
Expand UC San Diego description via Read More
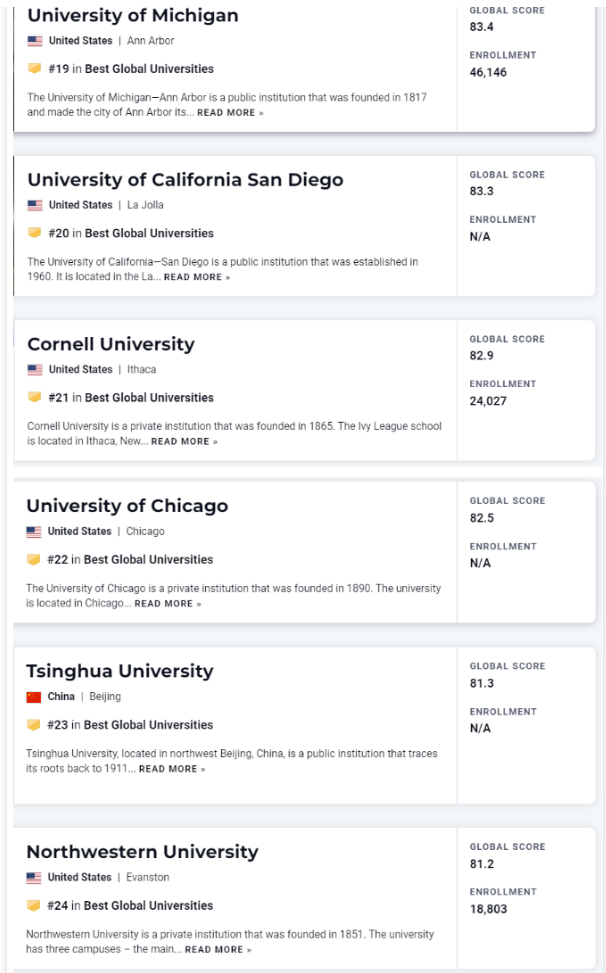pos(197,277)
